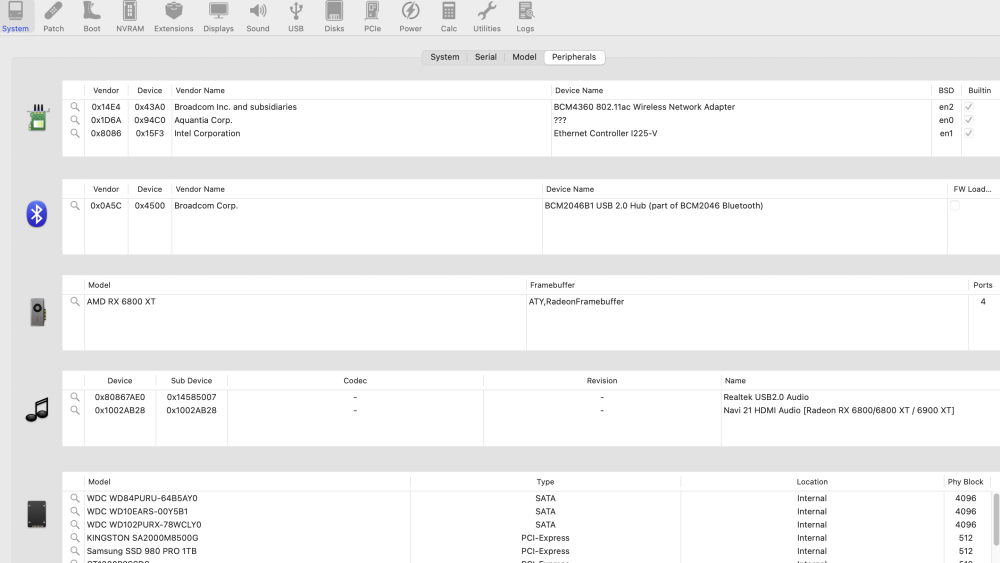Select '0x1002AB28' device cell in audio table
The height and width of the screenshot is (563, 1000).
click(120, 410)
